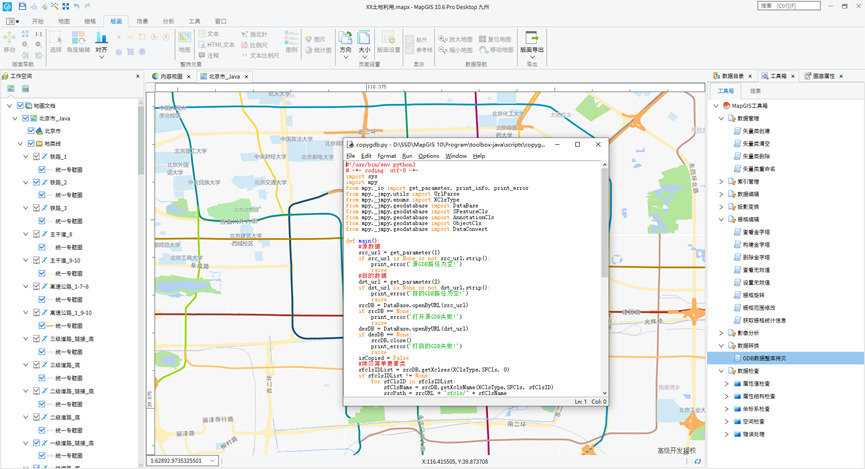Open the map scale combo box
The image size is (865, 469).
tap(183, 461)
